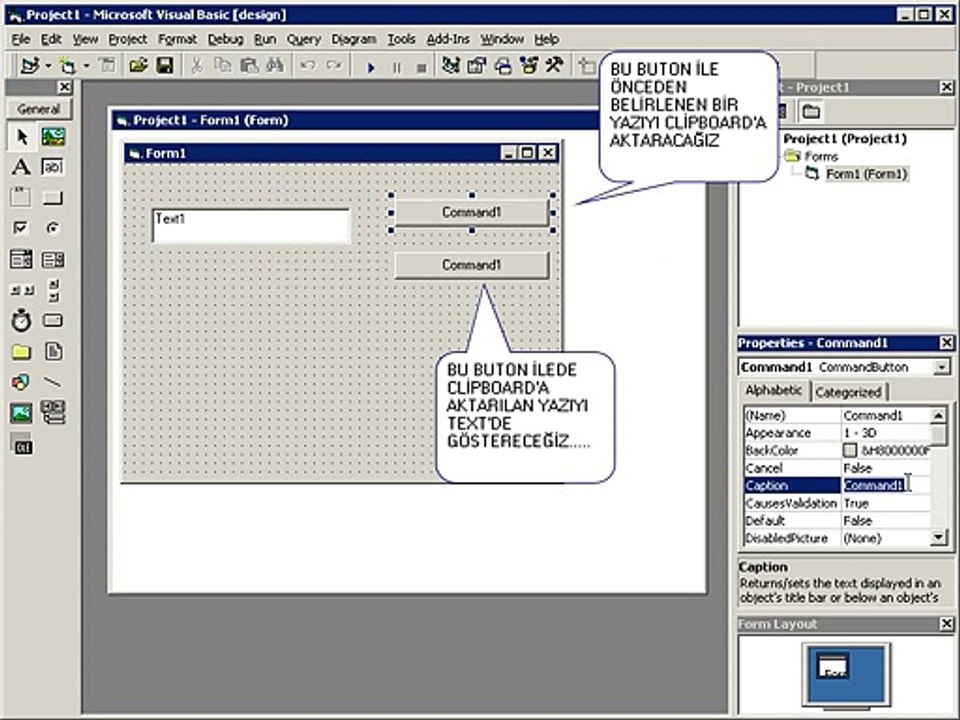The width and height of the screenshot is (960, 720).
Task: Select the OLE tool in the toolbox
Action: 22,445
